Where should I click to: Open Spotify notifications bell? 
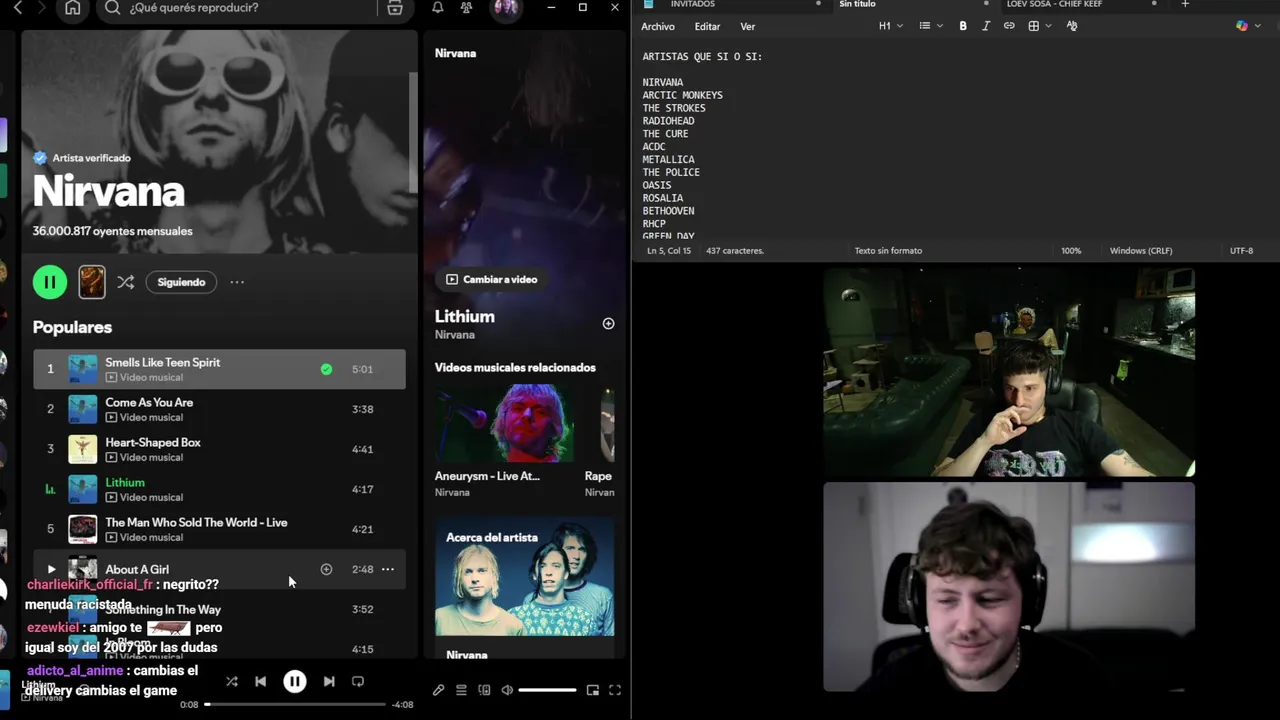point(438,8)
